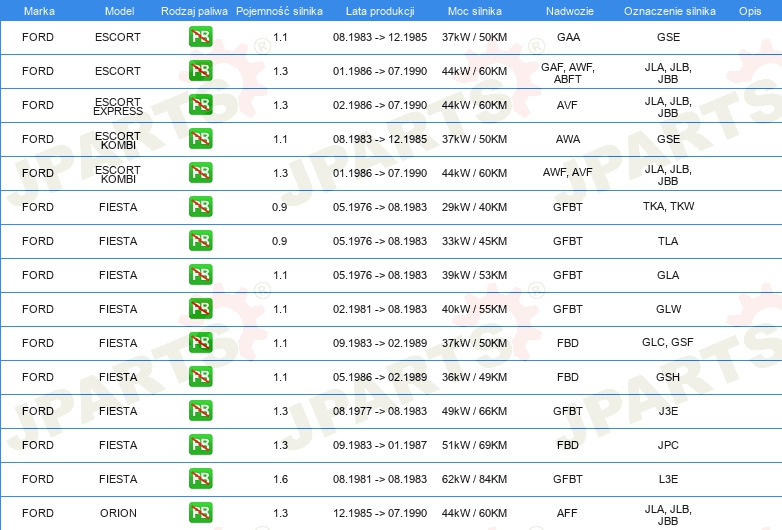Select the AWF, AVF body cell

[x=568, y=173]
